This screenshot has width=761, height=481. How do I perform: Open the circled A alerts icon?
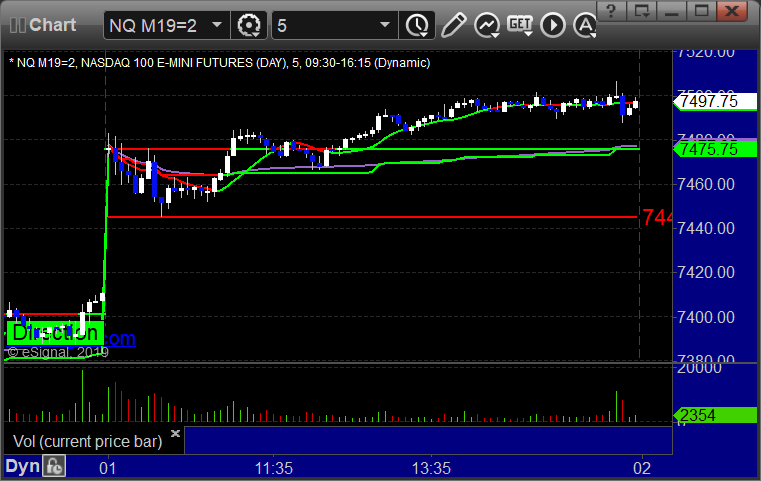click(585, 25)
